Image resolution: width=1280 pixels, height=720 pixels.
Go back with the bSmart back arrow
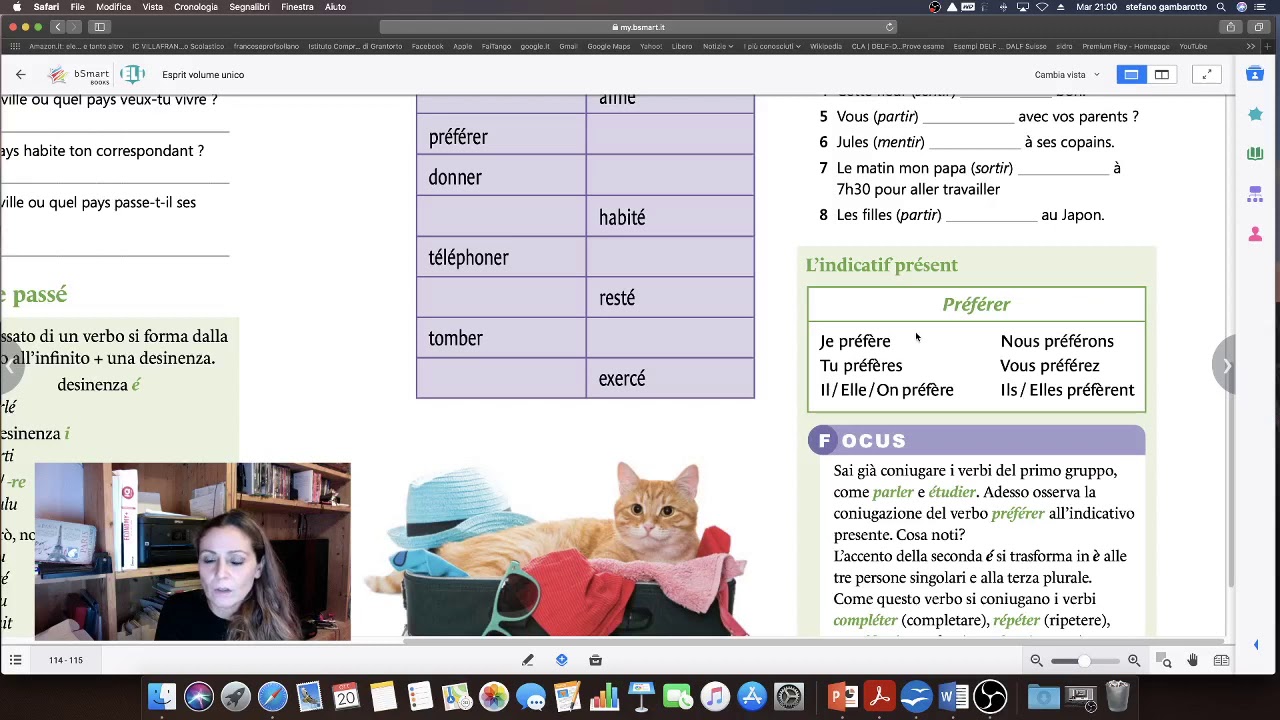pos(20,74)
